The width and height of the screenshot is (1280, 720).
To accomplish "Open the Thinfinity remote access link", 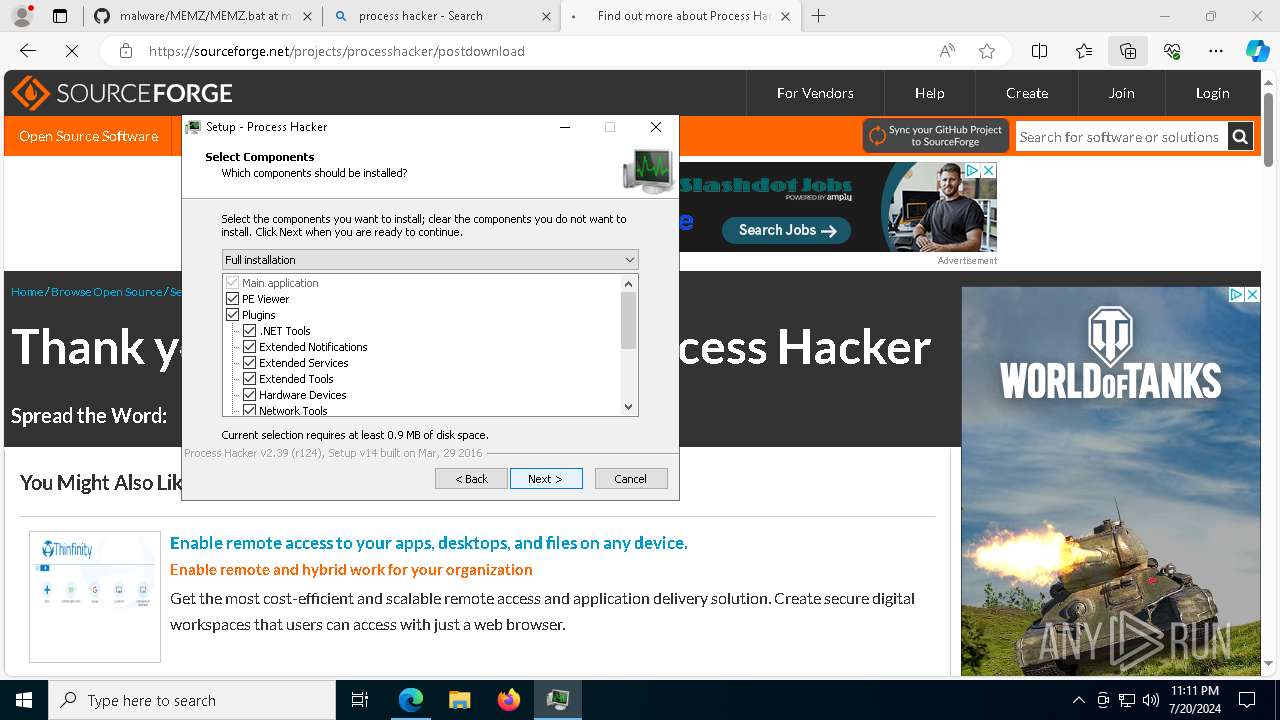I will [x=428, y=543].
